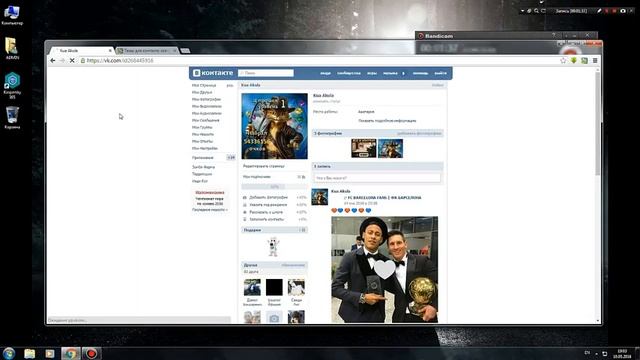
Task: Click "выйти" to log out
Action: (440, 73)
